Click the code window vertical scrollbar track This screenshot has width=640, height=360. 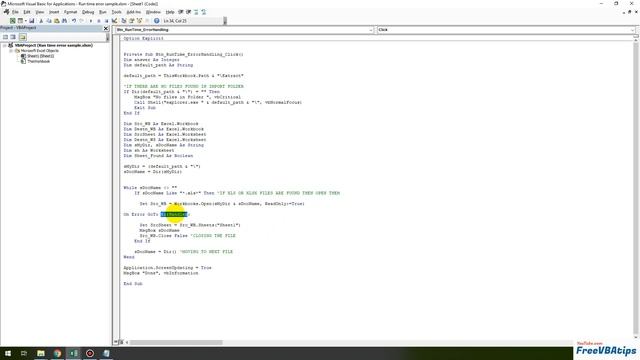coord(636,188)
